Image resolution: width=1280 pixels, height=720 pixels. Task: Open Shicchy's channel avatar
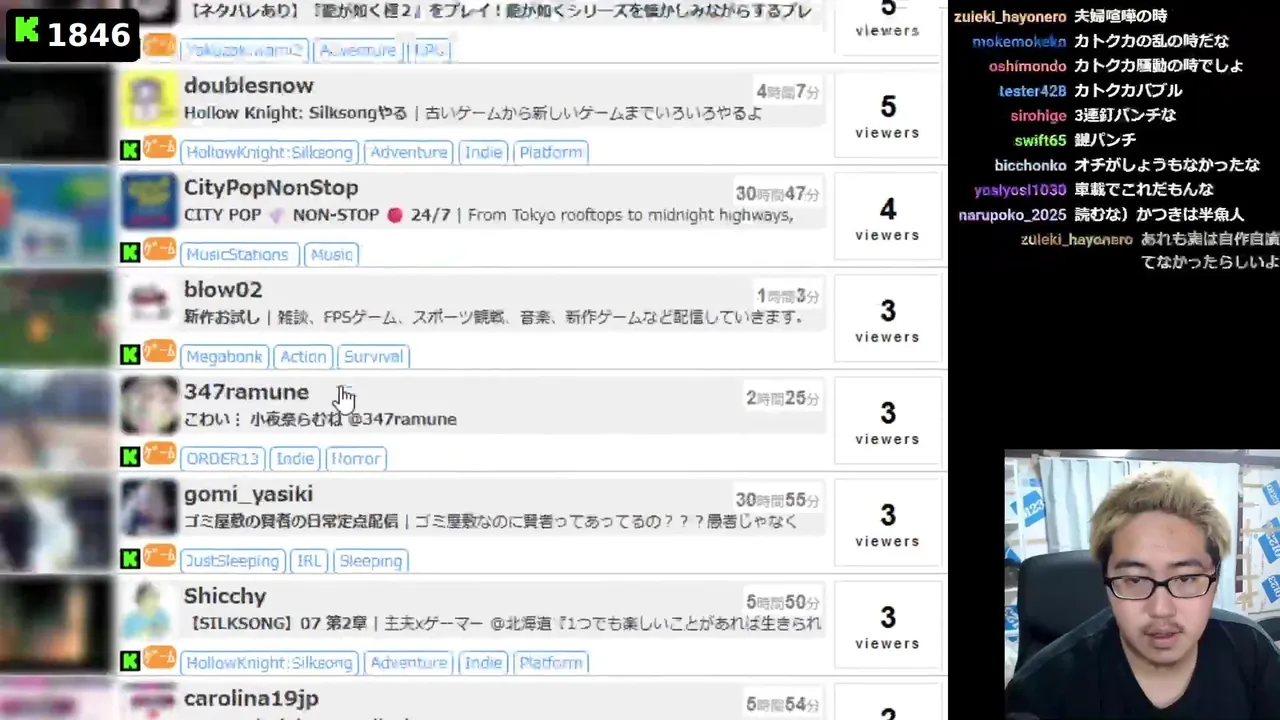click(x=149, y=610)
